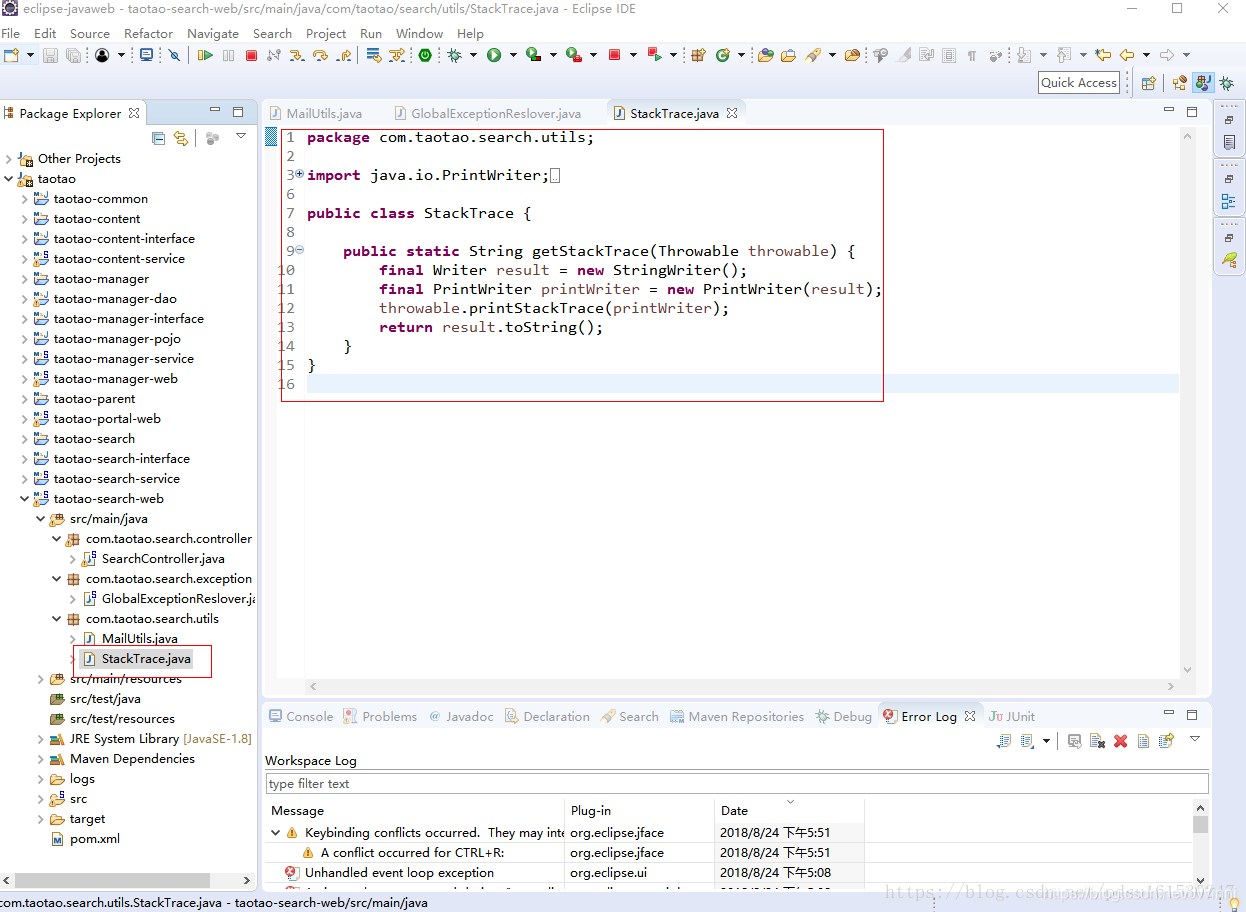1246x912 pixels.
Task: Close the StackTrace.java editor tab
Action: [x=732, y=113]
